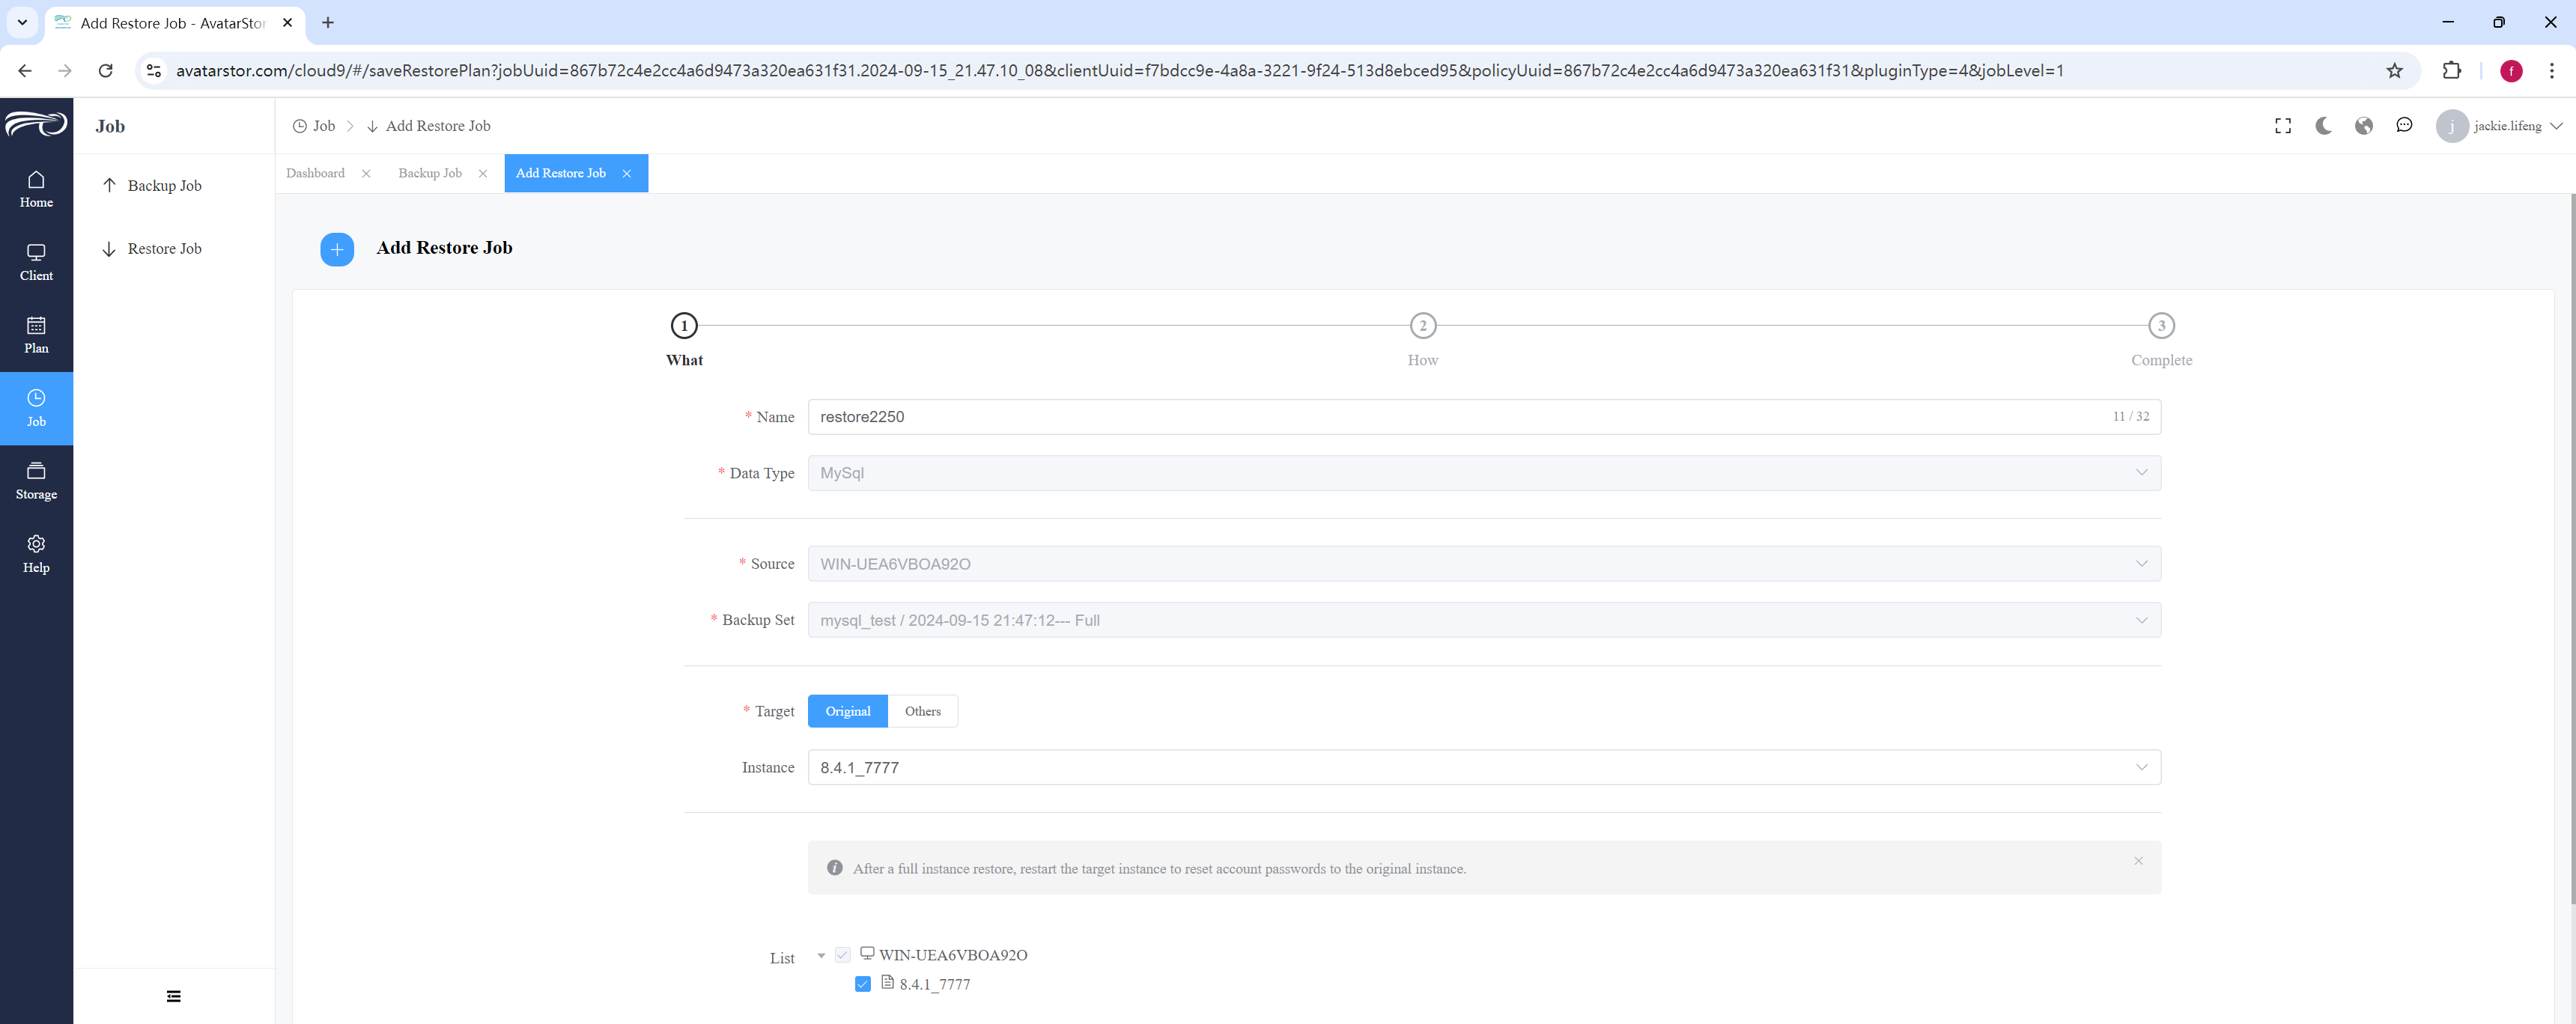Collapse the sidebar menu toggle icon

(174, 996)
